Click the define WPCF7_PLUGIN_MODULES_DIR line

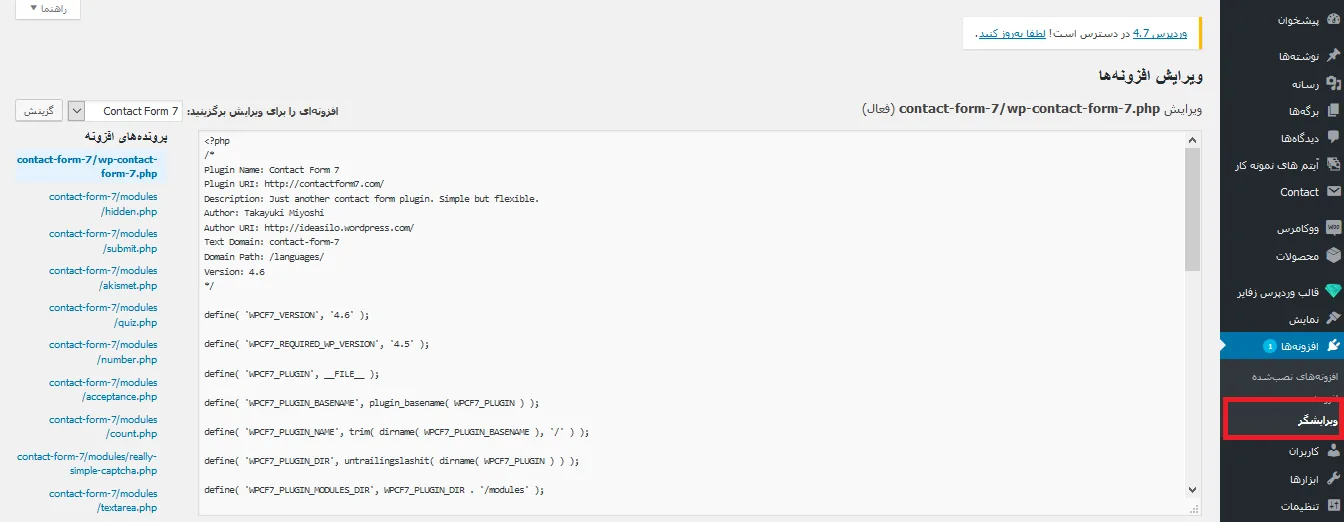pyautogui.click(x=374, y=490)
